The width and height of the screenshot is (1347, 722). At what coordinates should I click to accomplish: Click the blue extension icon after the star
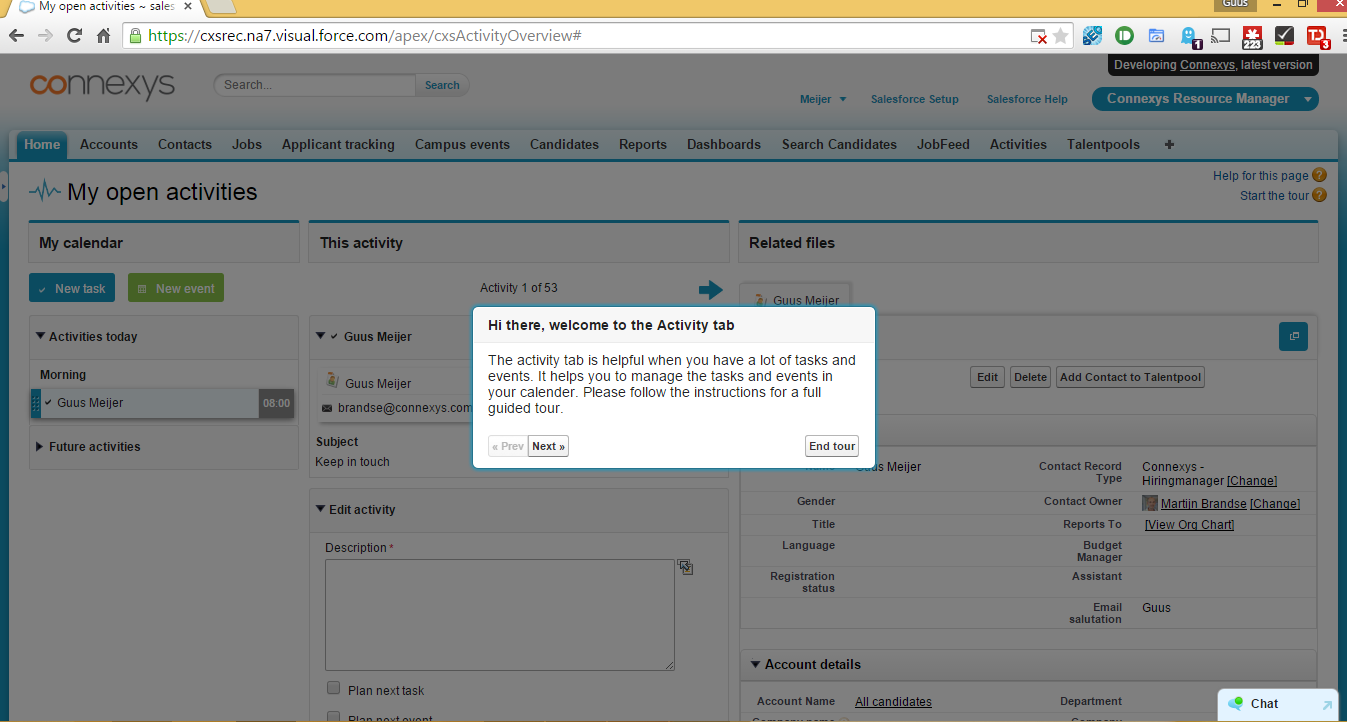click(x=1092, y=36)
